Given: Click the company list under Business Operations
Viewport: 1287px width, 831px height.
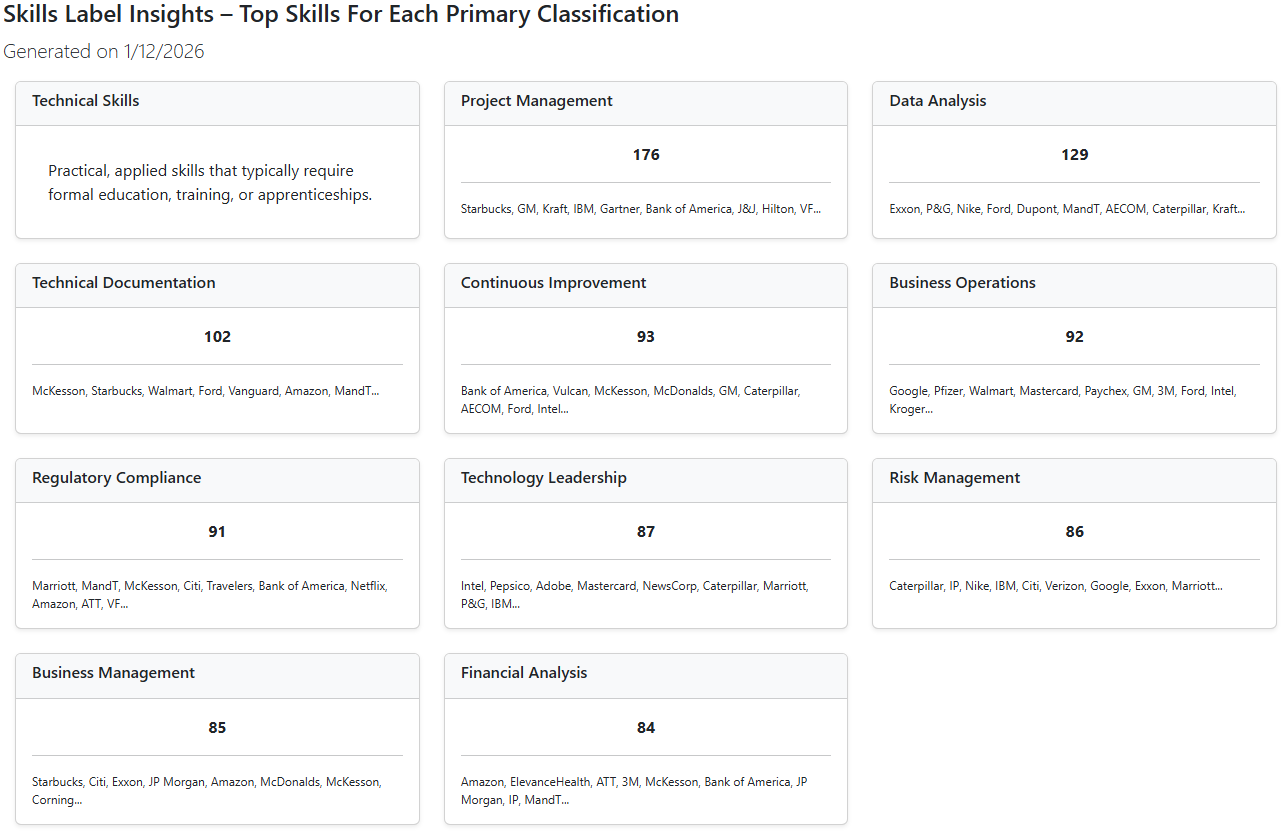Looking at the screenshot, I should [1062, 399].
